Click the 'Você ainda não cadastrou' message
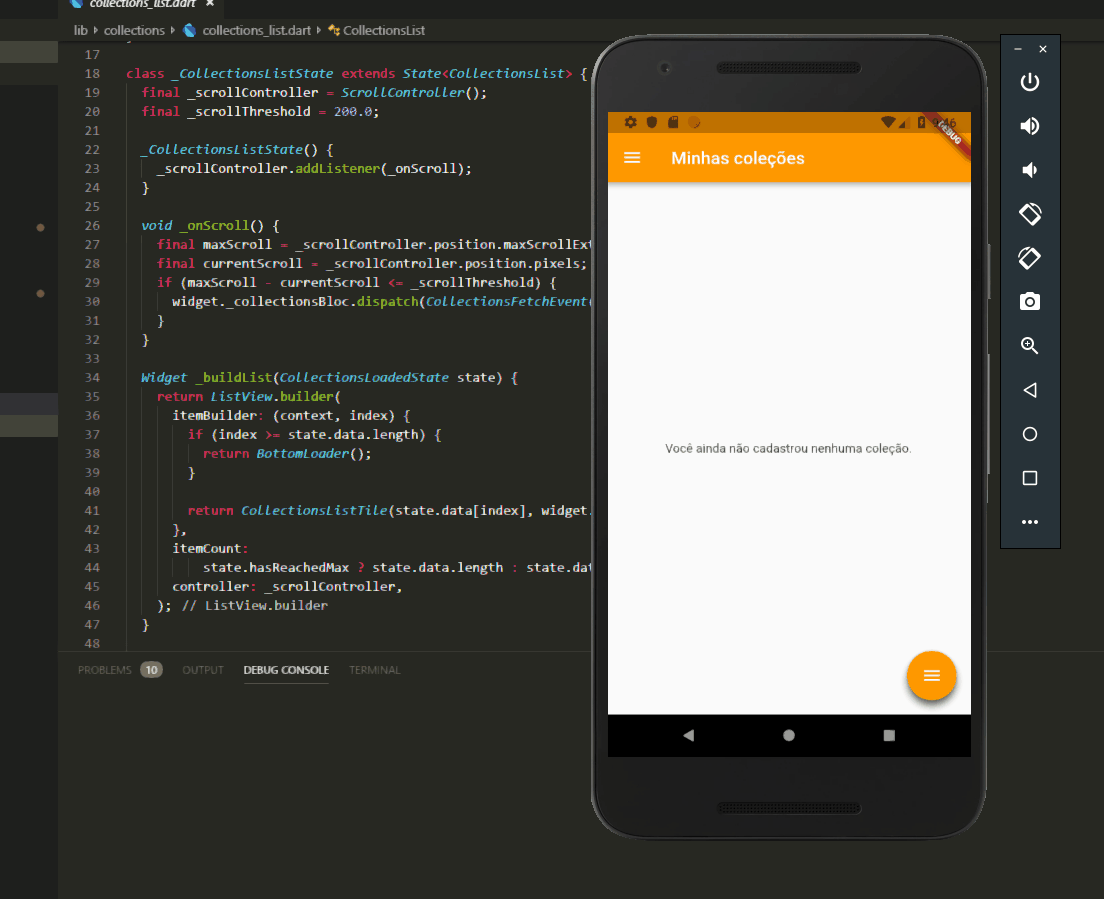 click(x=788, y=448)
